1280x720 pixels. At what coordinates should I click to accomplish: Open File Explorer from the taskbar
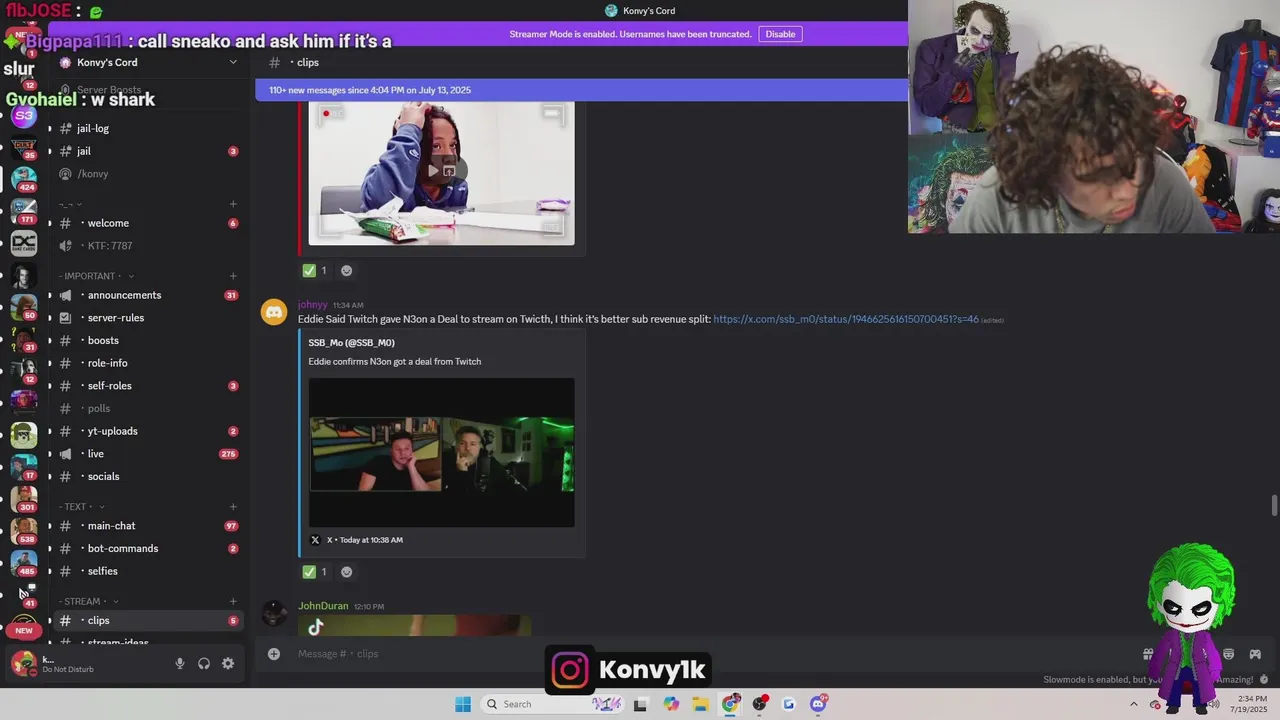(x=700, y=704)
